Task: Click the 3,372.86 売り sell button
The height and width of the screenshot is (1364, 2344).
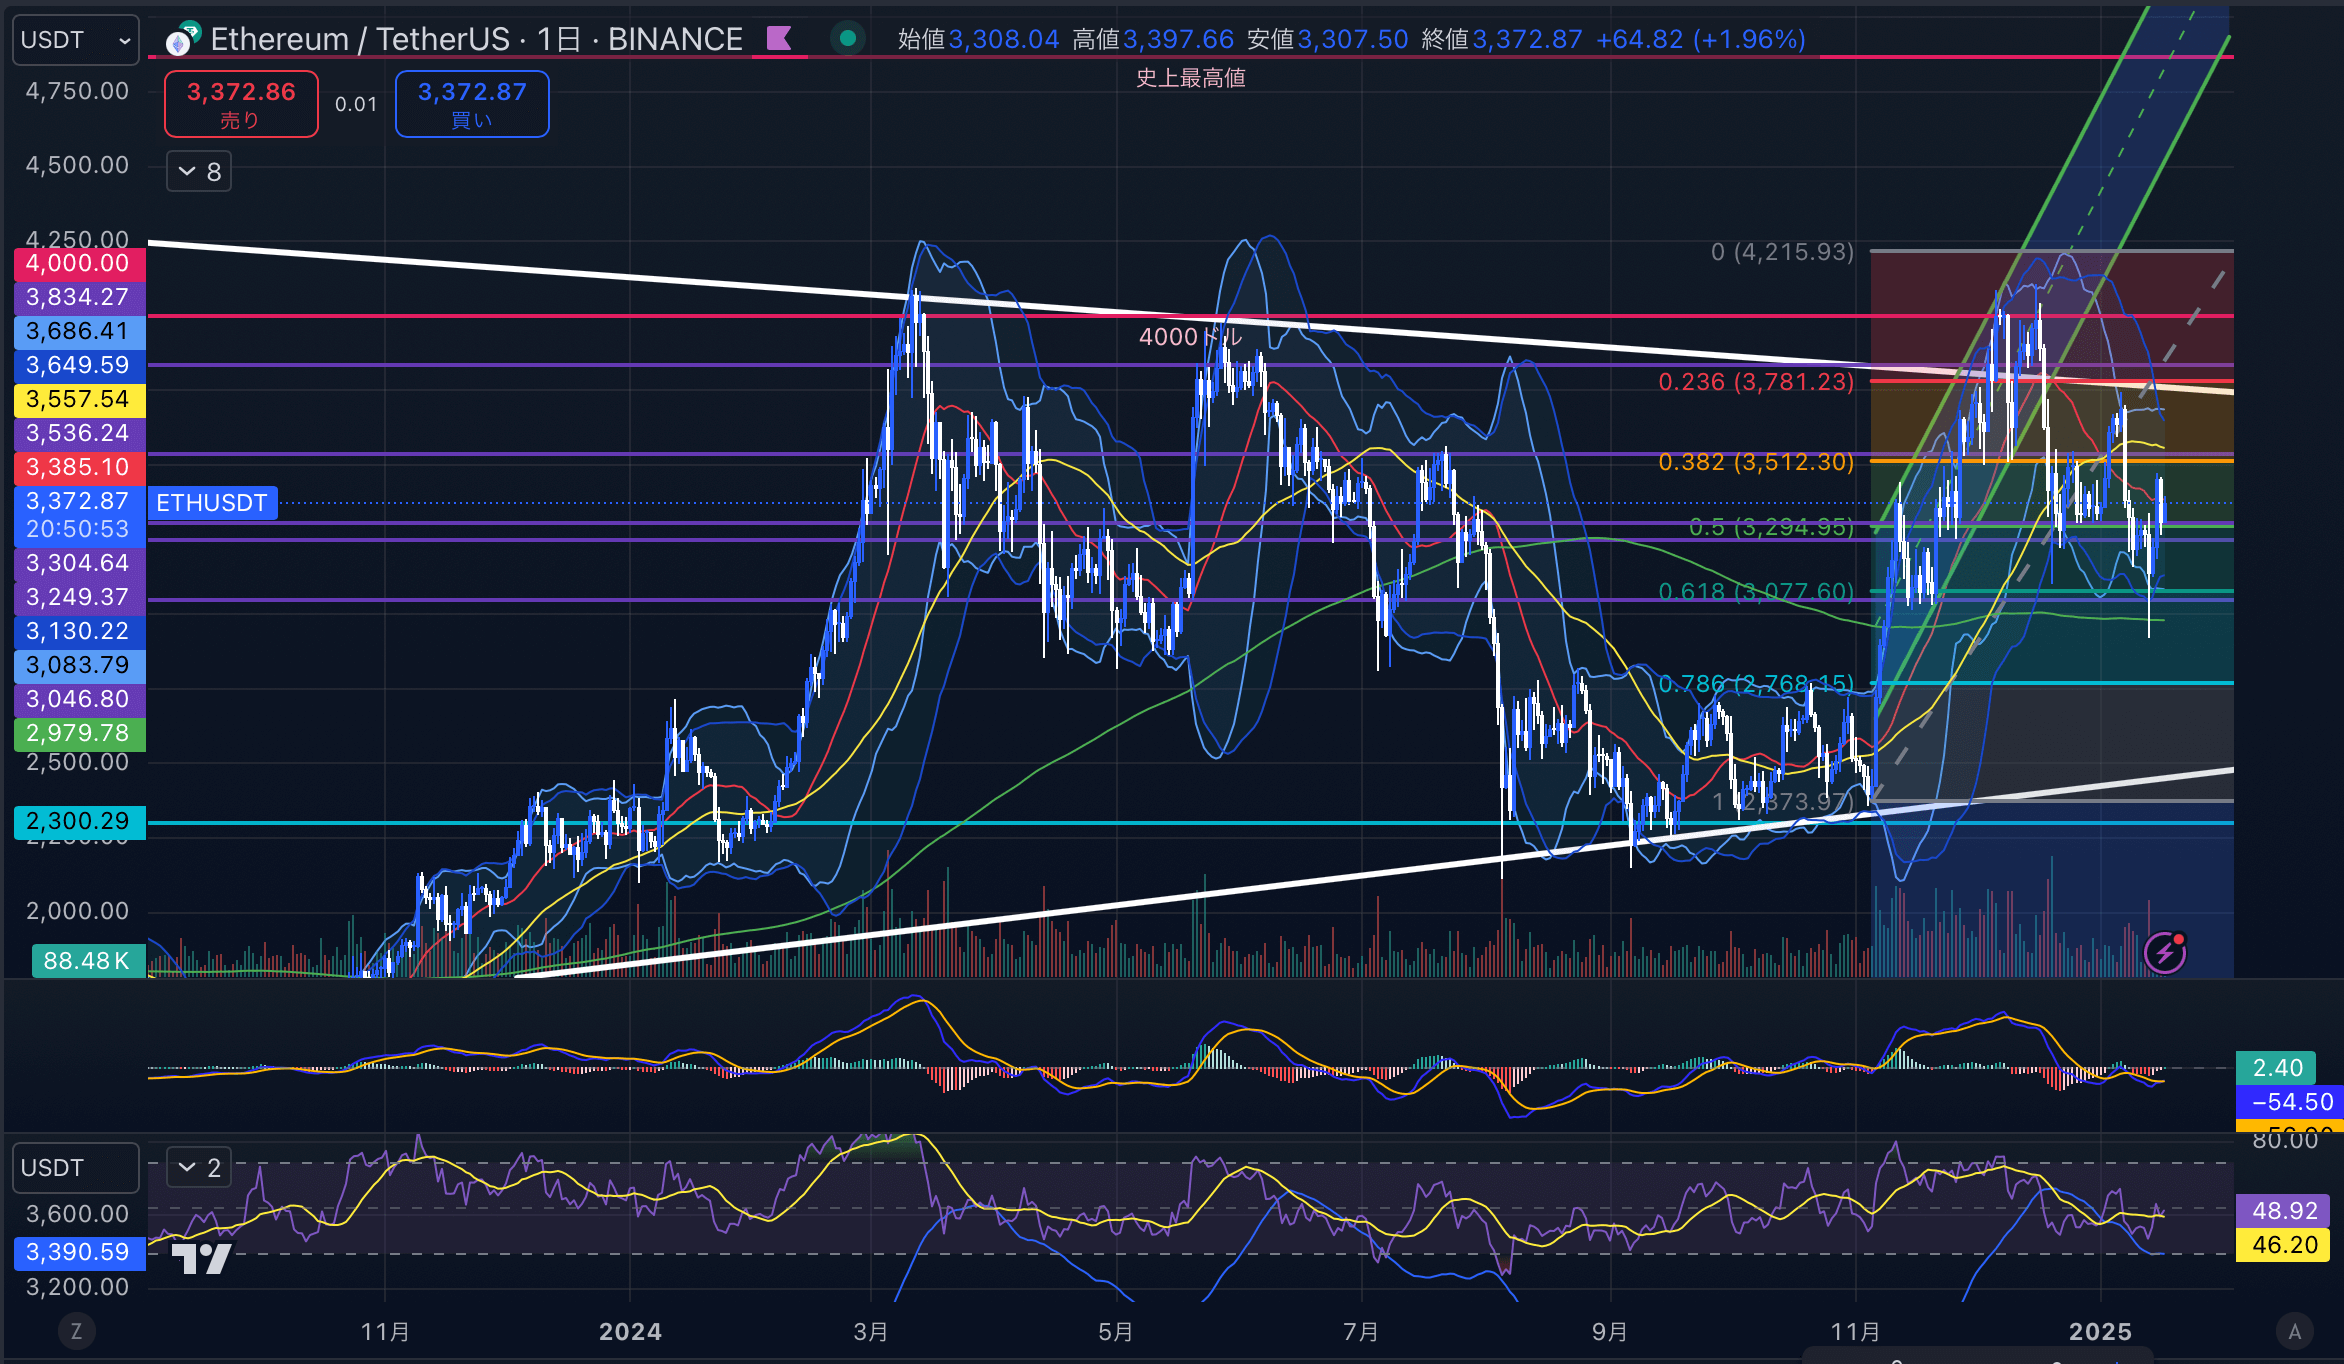Action: click(x=241, y=104)
